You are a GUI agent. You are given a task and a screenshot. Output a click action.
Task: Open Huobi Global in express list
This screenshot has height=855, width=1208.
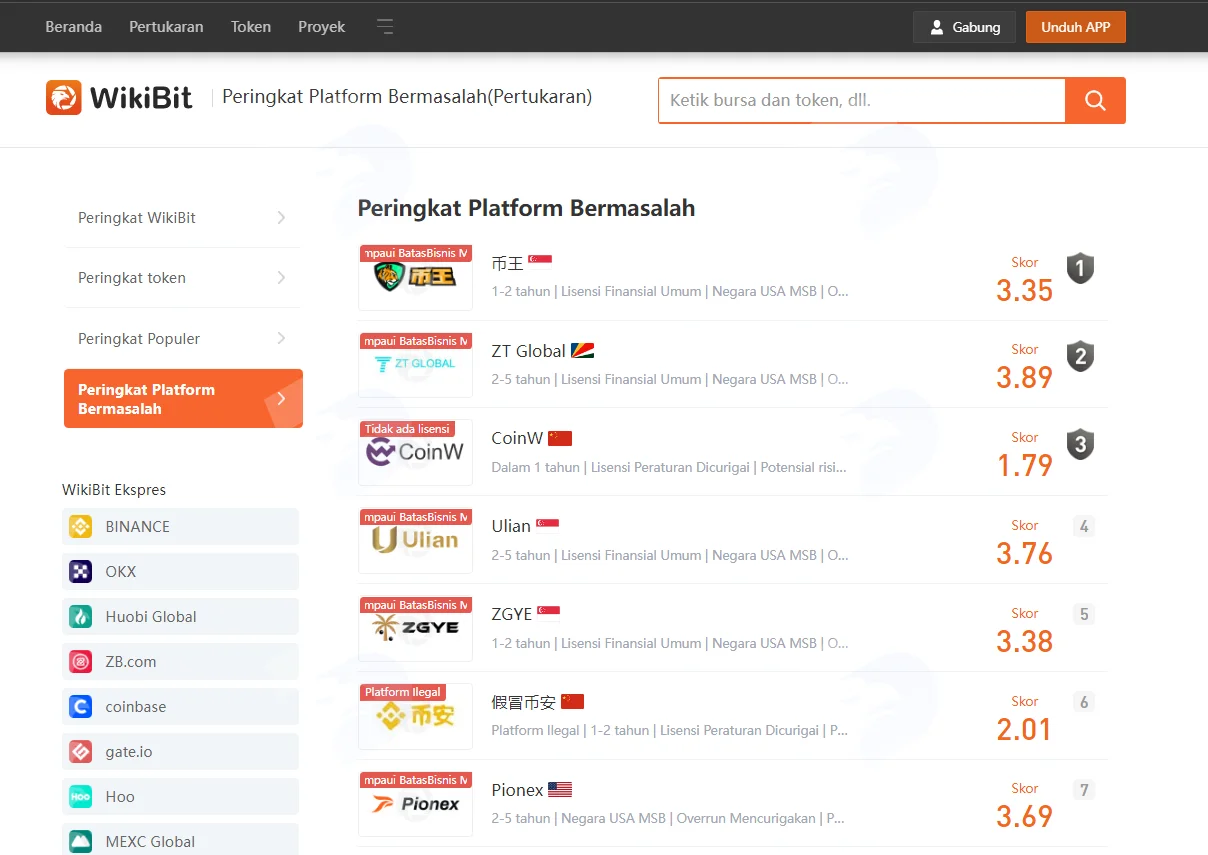[180, 616]
